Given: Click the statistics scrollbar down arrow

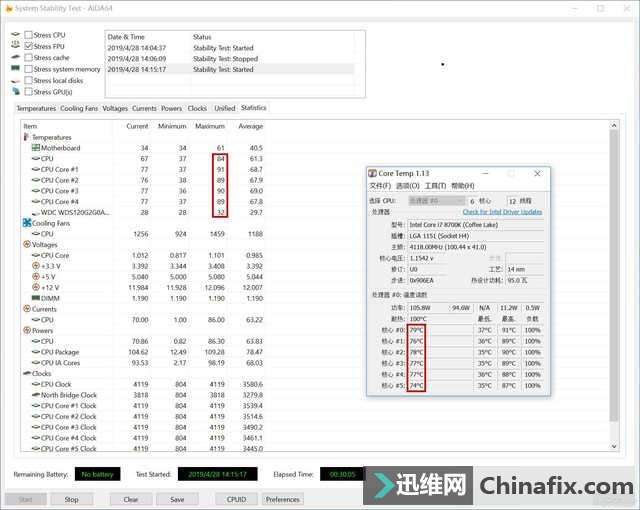Looking at the screenshot, I should click(x=614, y=446).
